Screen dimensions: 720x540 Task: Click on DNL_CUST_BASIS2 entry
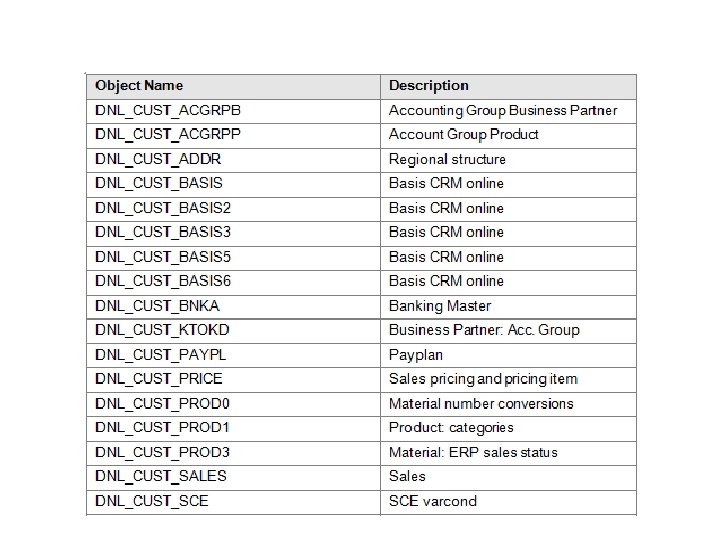point(163,208)
